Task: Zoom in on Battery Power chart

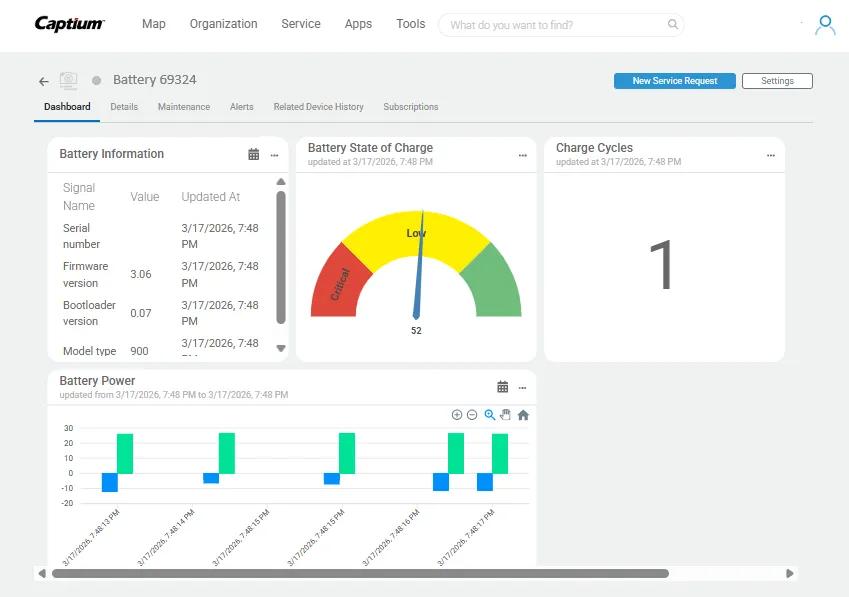Action: [x=457, y=415]
